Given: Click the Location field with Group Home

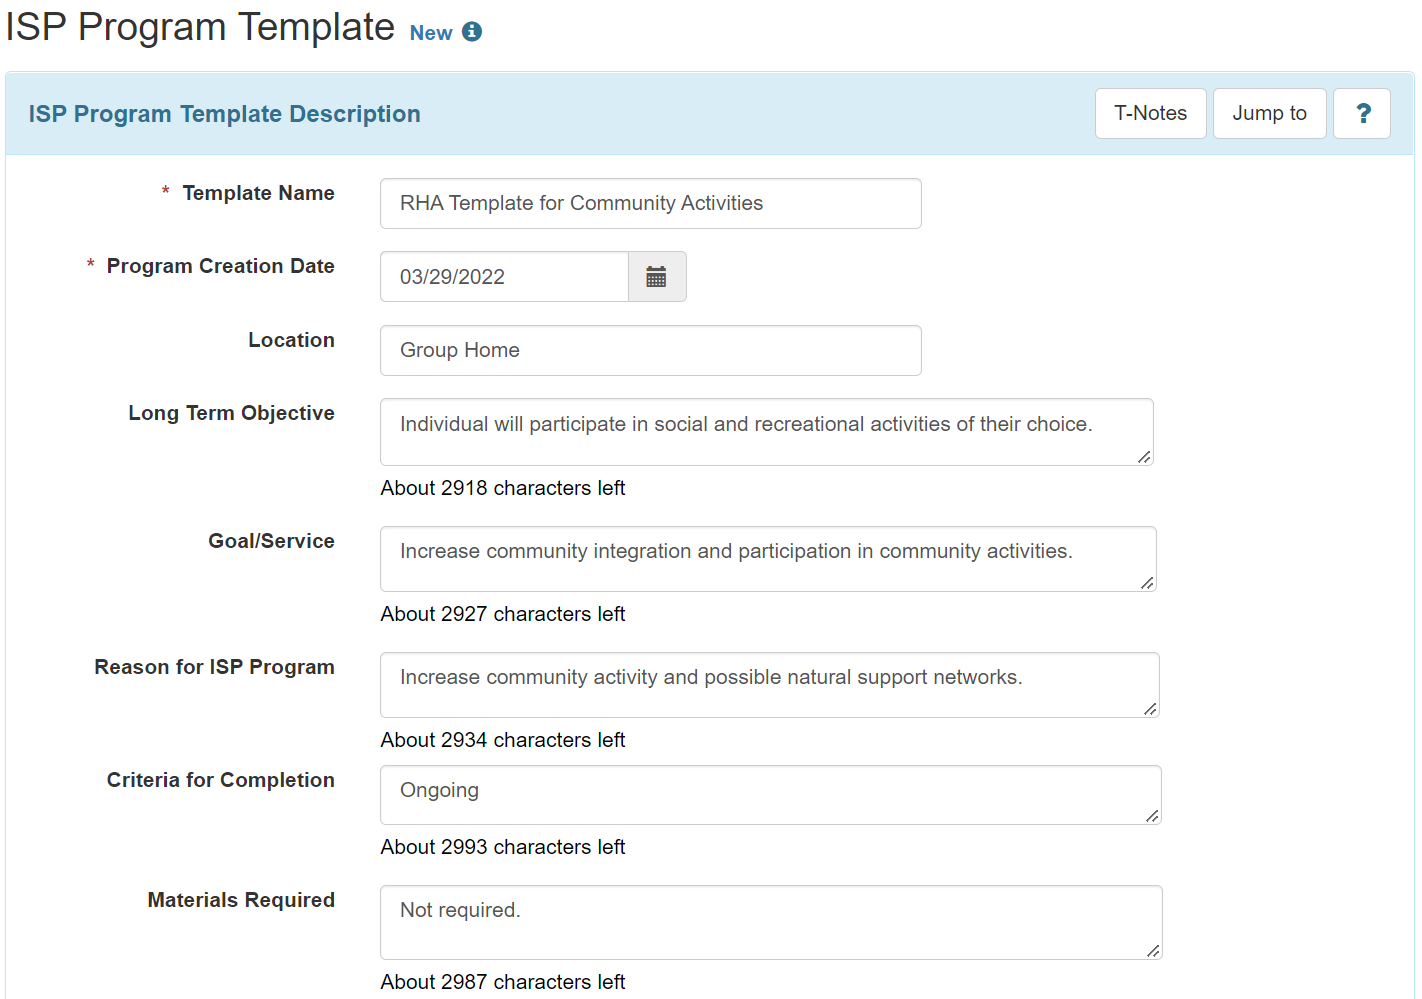Looking at the screenshot, I should click(651, 351).
